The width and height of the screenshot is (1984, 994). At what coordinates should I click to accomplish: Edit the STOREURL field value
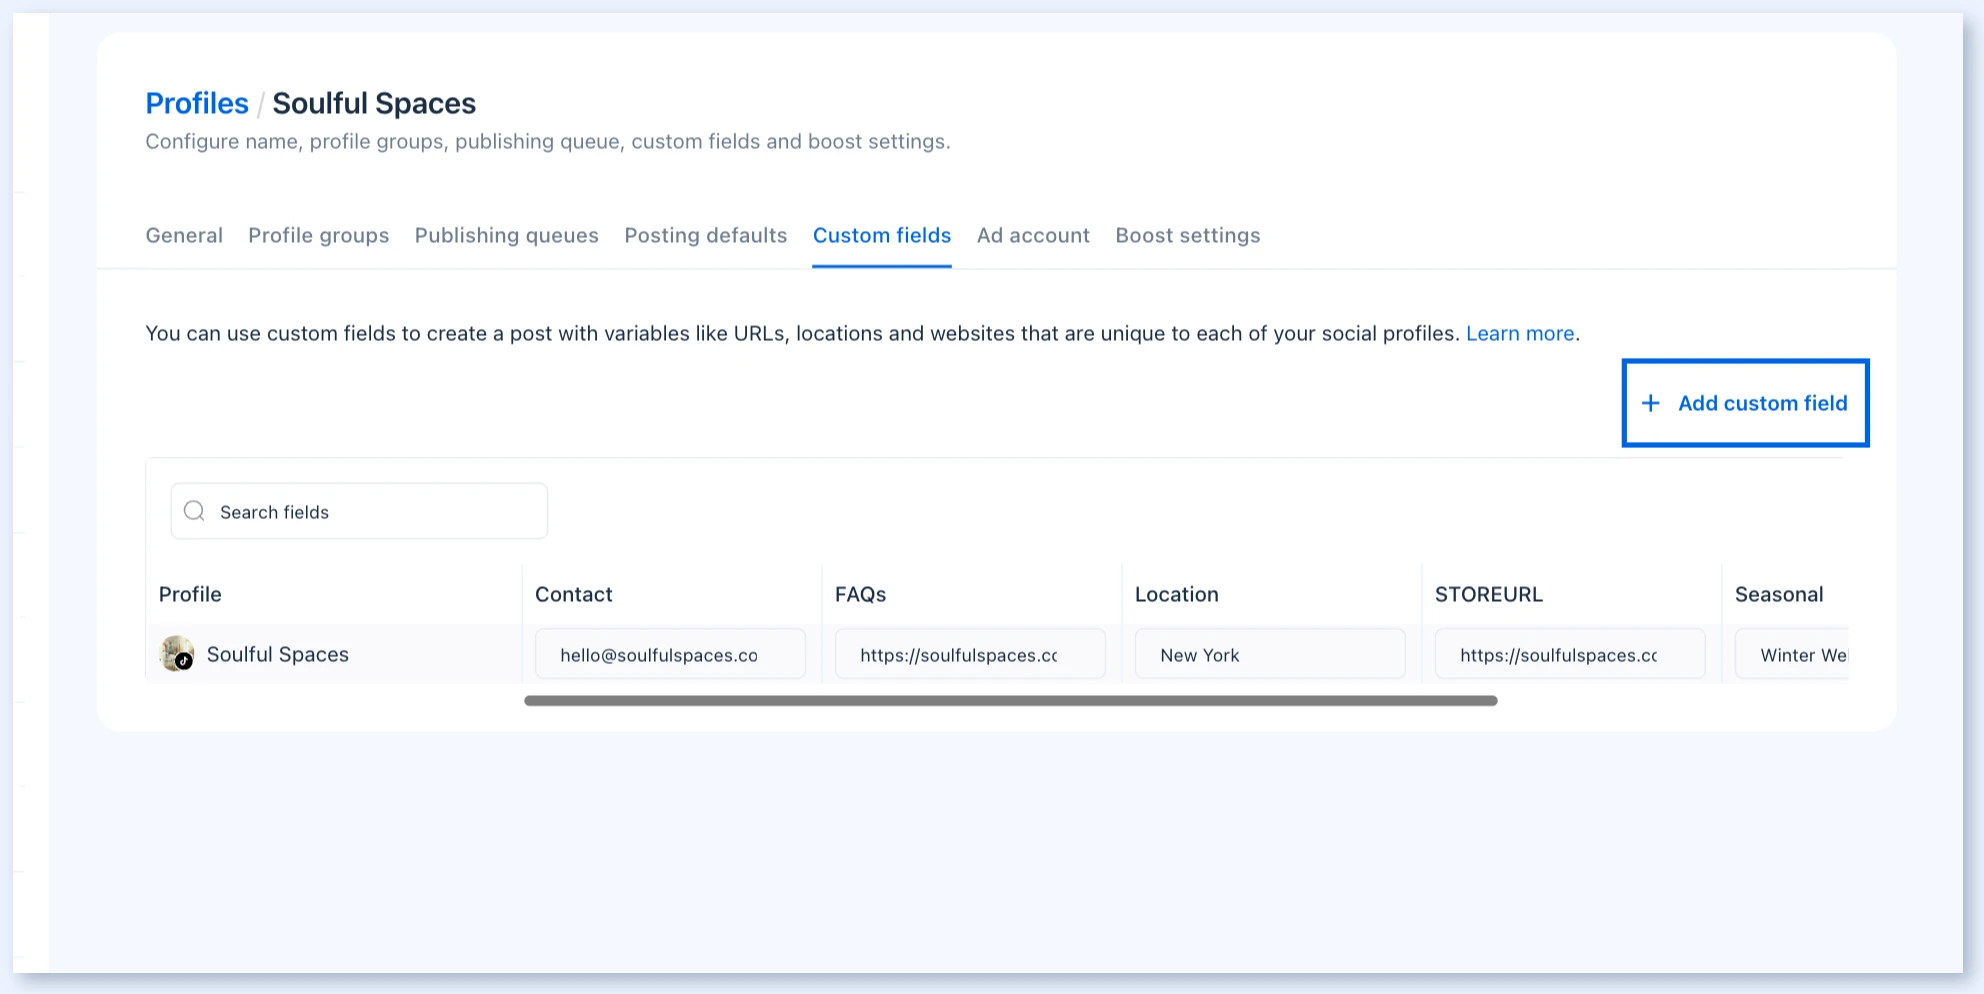tap(1570, 655)
